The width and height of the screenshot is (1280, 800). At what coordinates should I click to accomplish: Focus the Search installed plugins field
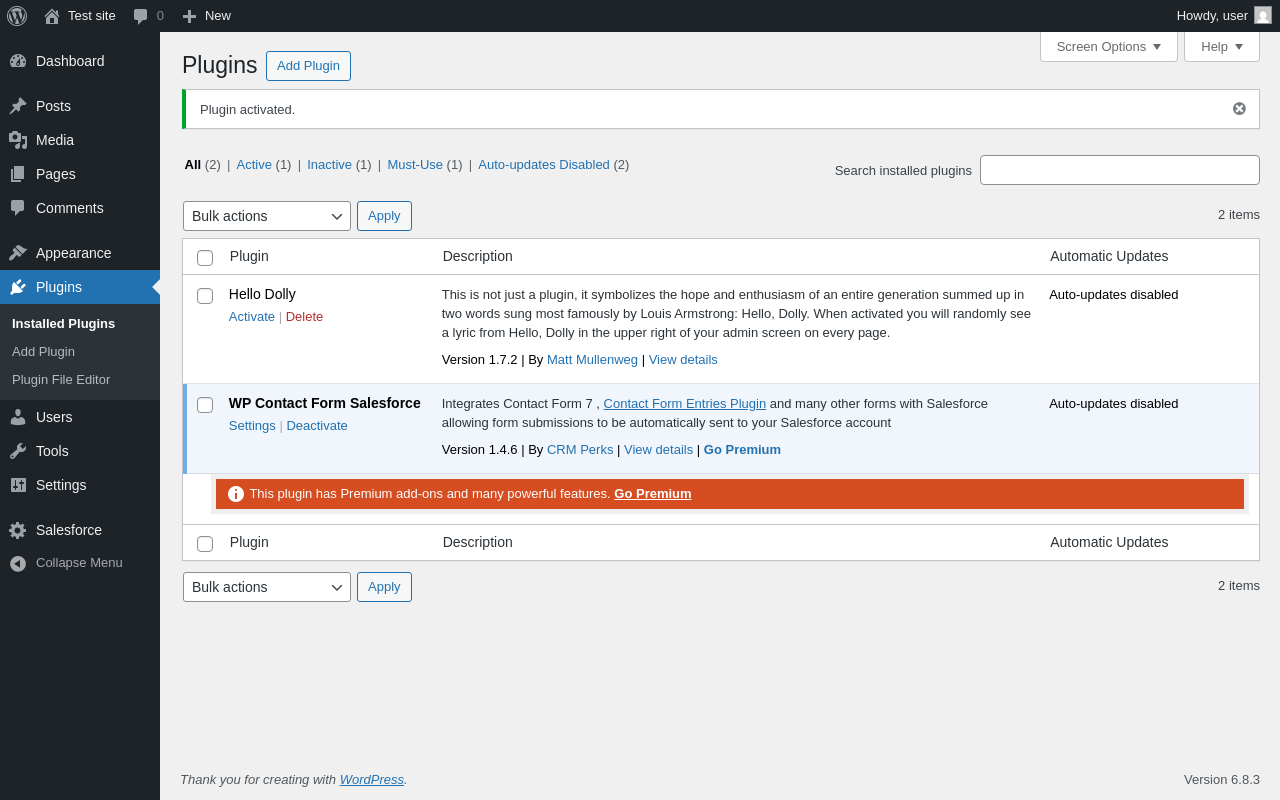(x=1120, y=170)
